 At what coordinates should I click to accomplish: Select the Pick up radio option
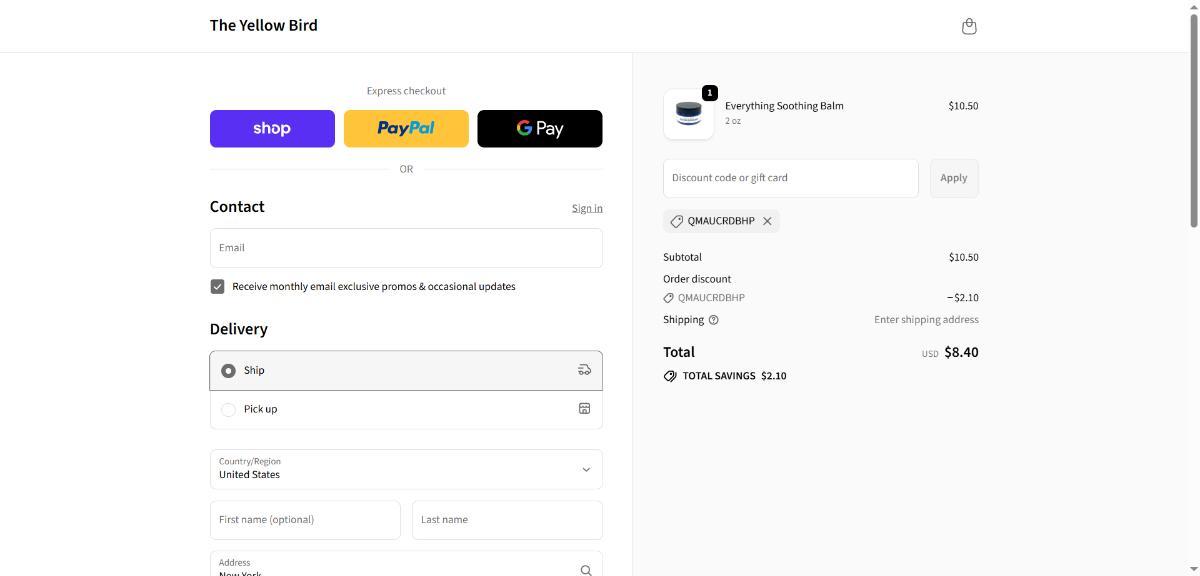pos(228,409)
